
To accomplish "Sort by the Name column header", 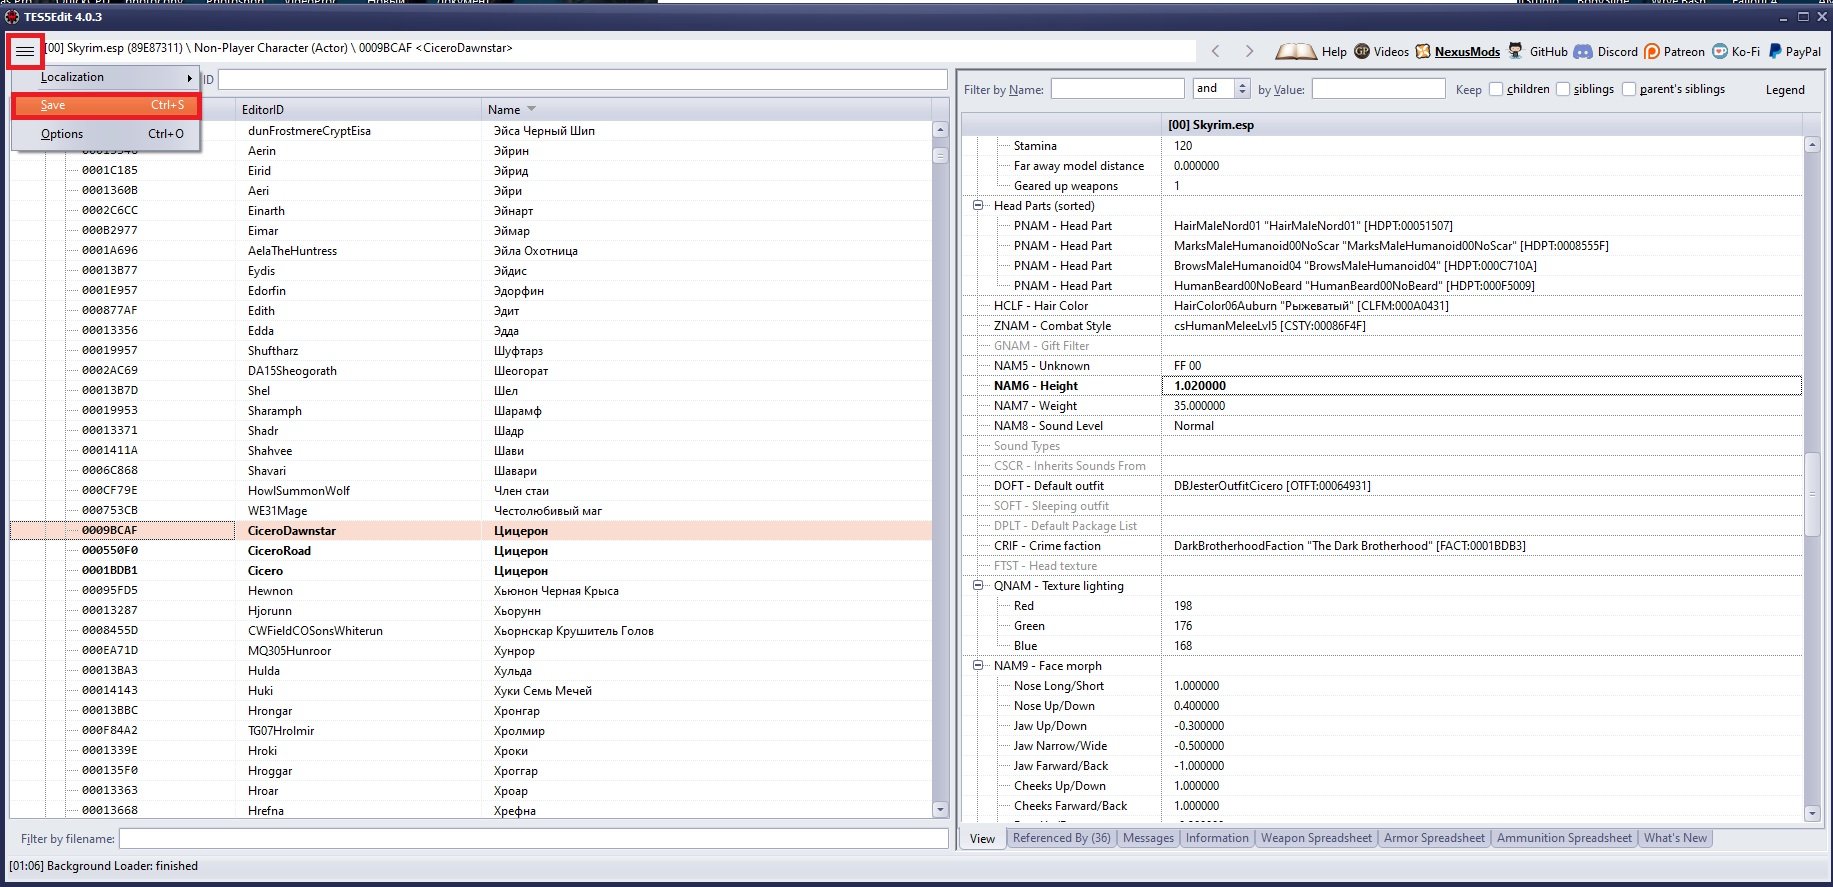I will click(505, 110).
